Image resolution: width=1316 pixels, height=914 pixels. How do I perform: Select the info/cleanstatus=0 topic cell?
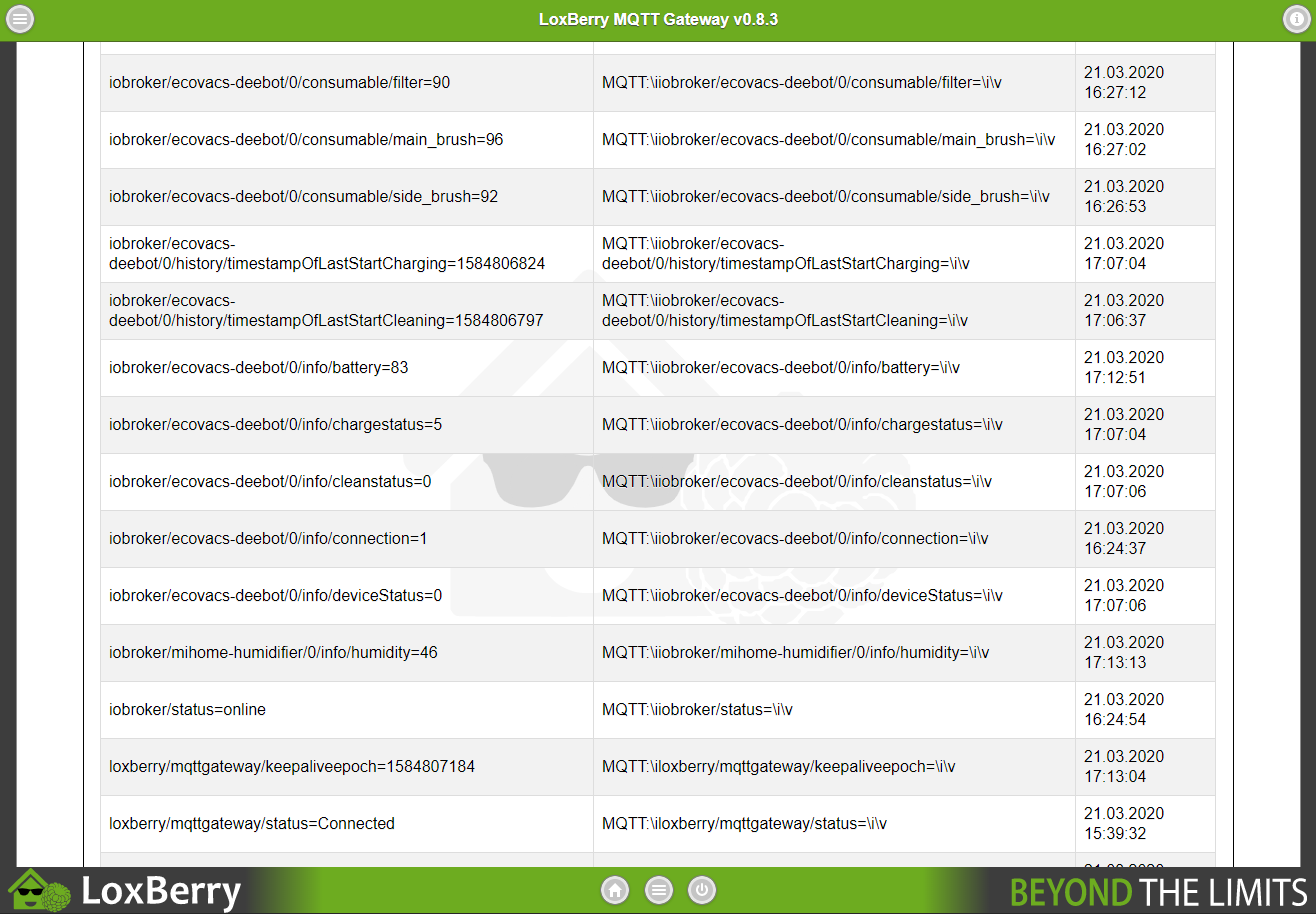(347, 482)
